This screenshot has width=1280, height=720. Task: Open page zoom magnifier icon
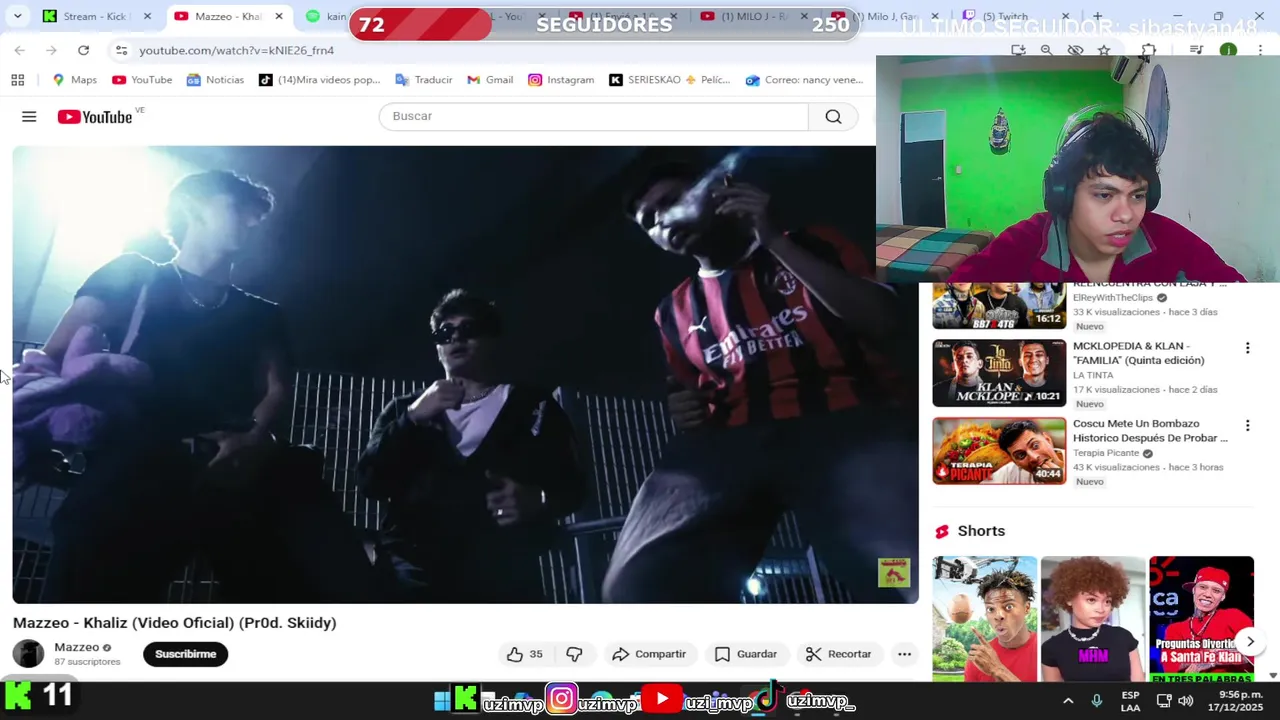(1046, 50)
